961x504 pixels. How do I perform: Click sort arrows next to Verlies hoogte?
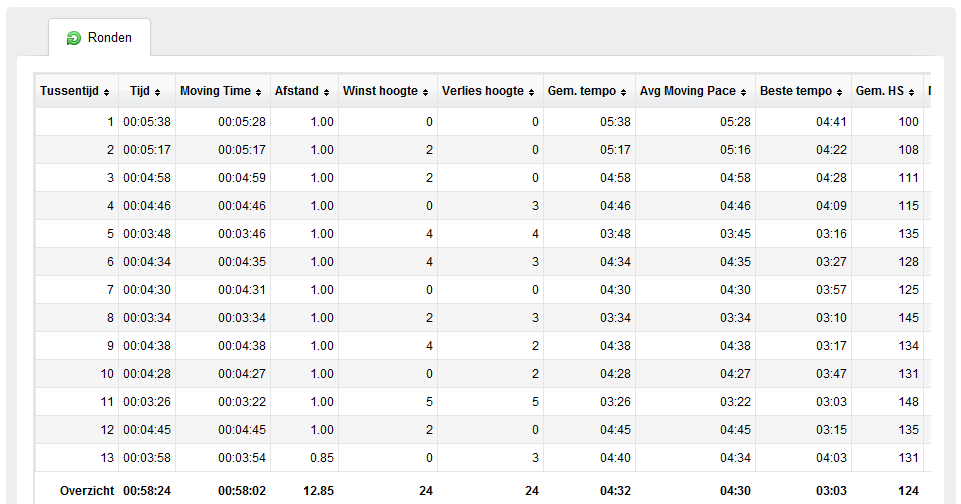pyautogui.click(x=531, y=92)
